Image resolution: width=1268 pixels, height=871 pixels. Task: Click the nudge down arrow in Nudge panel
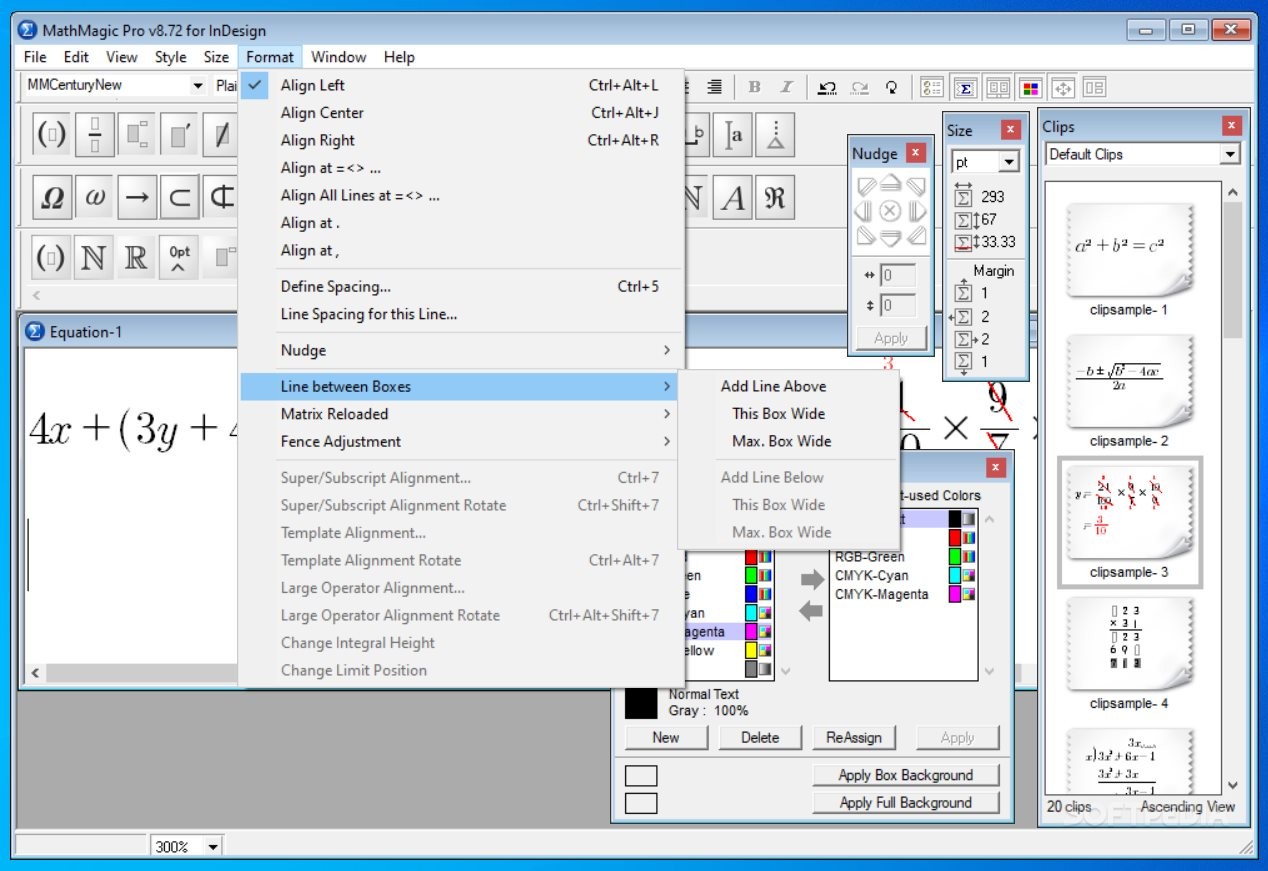pos(890,237)
